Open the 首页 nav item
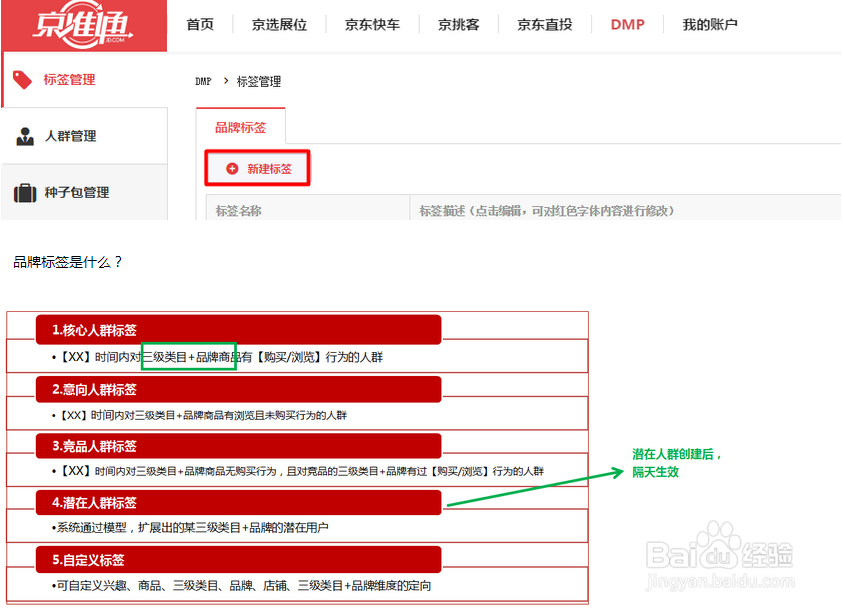 [200, 25]
